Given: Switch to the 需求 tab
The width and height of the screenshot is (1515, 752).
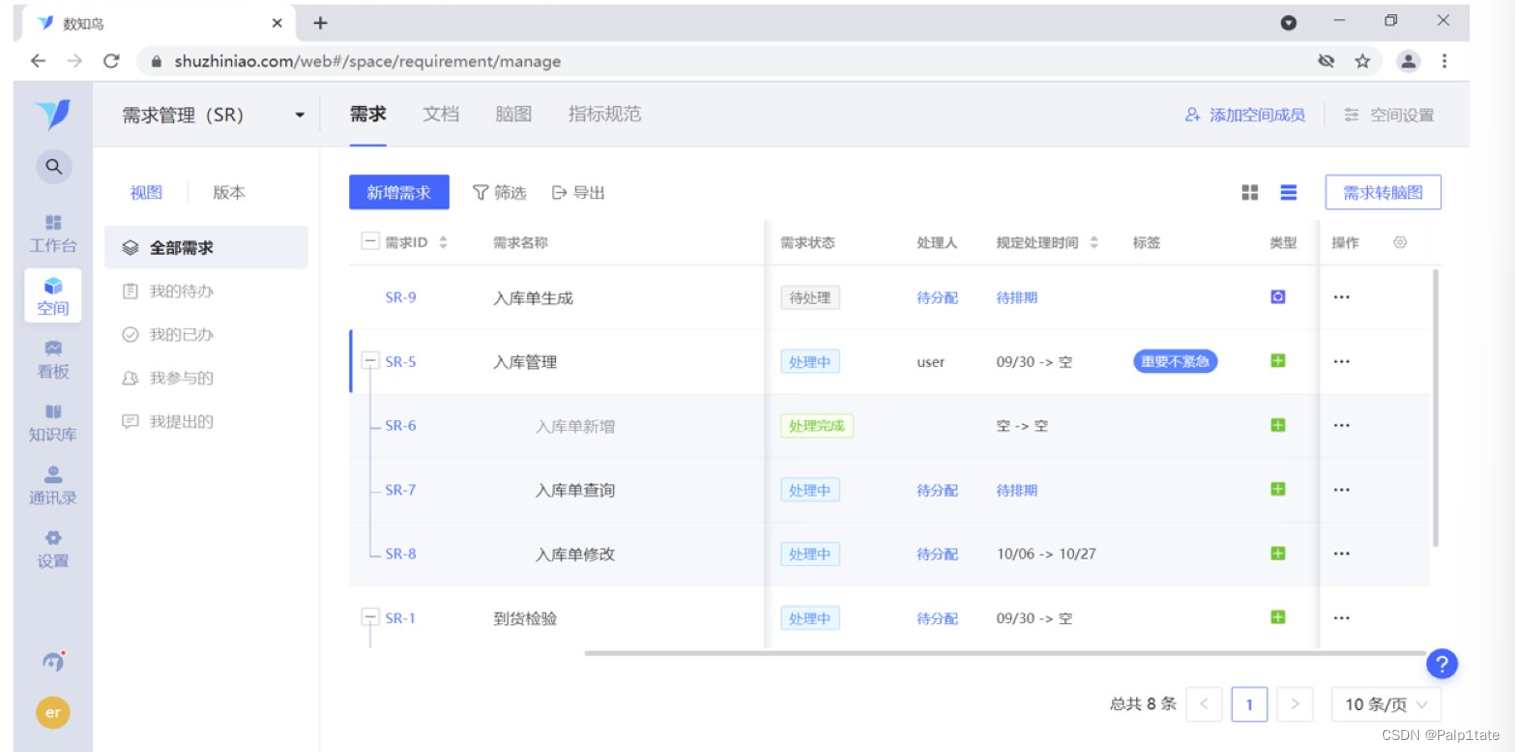Looking at the screenshot, I should tap(368, 114).
